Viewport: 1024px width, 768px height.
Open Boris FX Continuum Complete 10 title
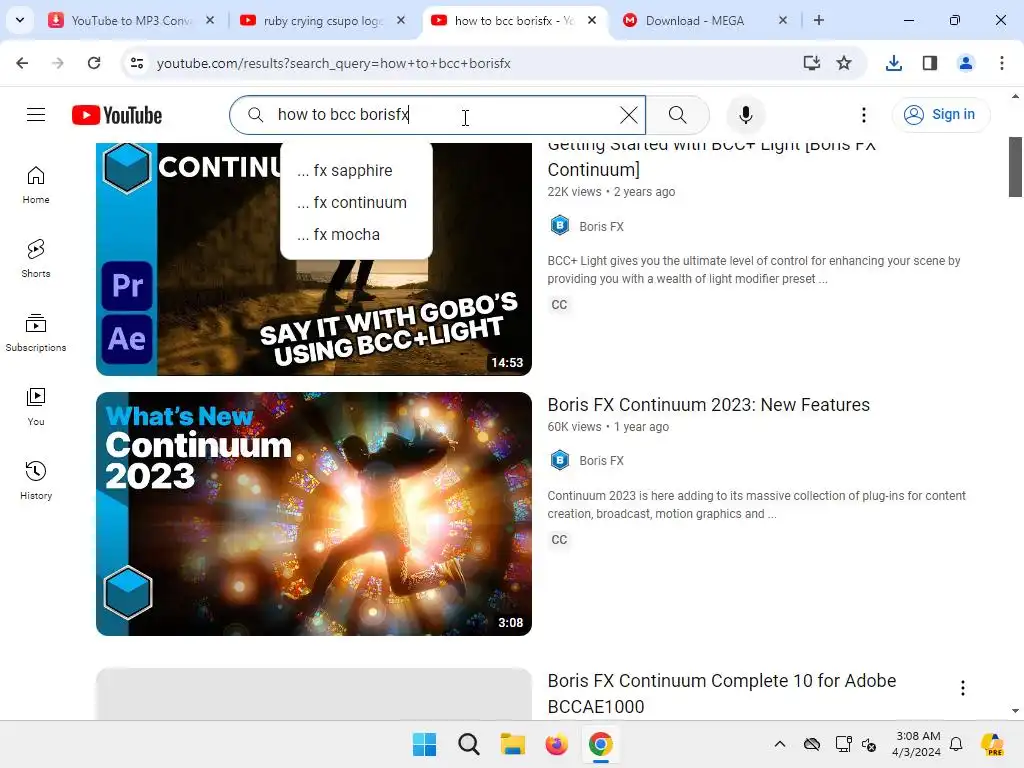(x=721, y=694)
